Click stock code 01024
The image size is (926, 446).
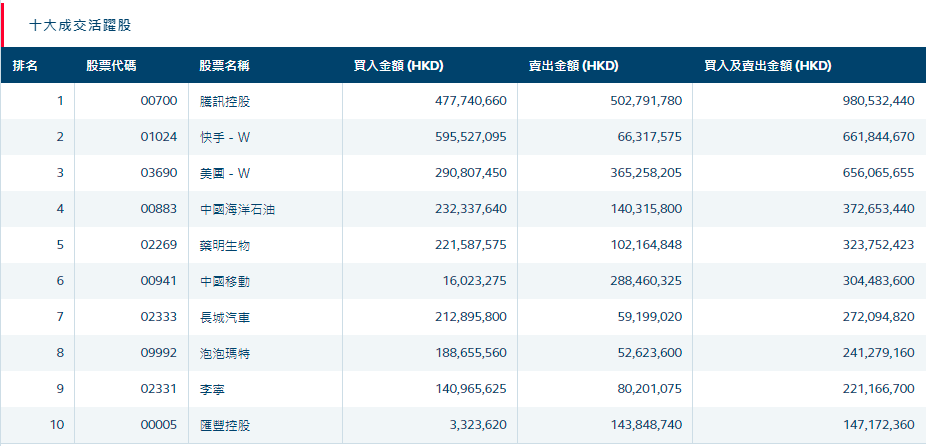159,137
